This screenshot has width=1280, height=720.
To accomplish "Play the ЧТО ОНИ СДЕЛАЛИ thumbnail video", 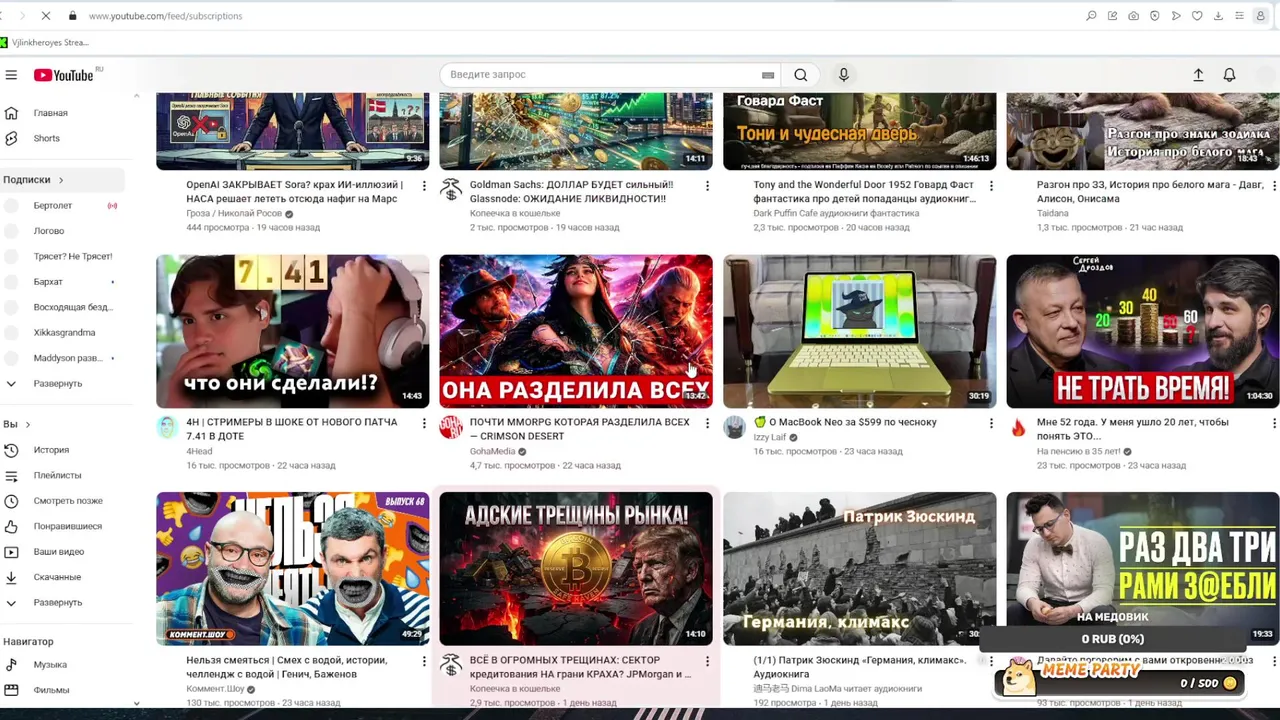I will tap(293, 331).
